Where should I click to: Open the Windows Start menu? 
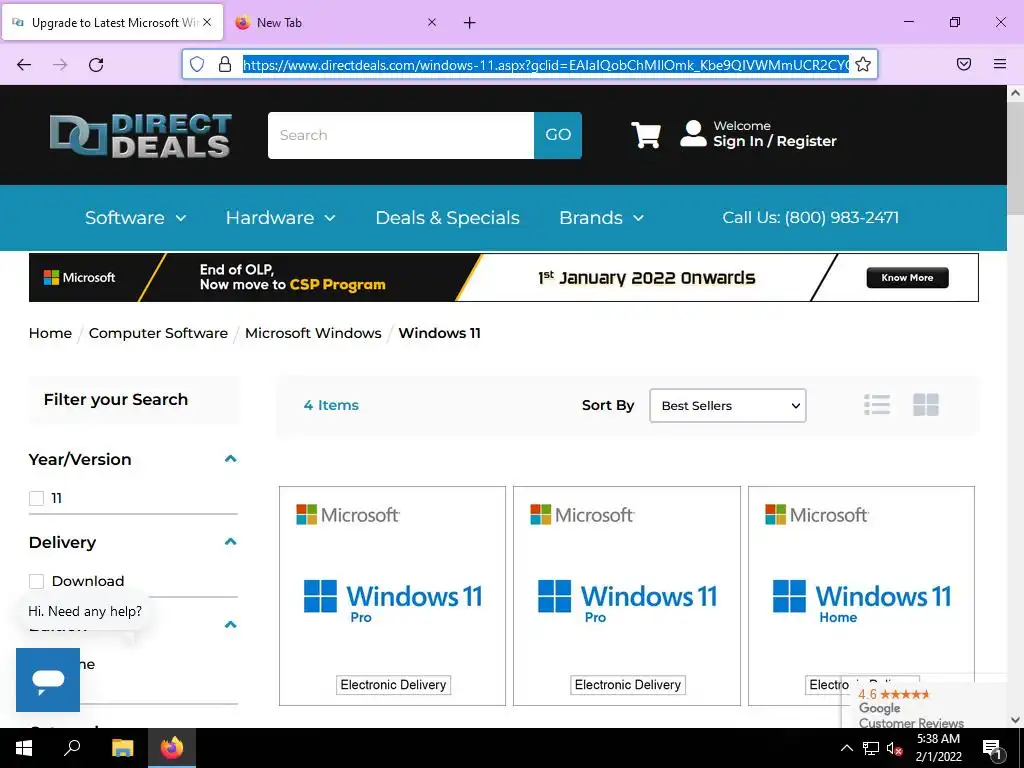click(24, 748)
